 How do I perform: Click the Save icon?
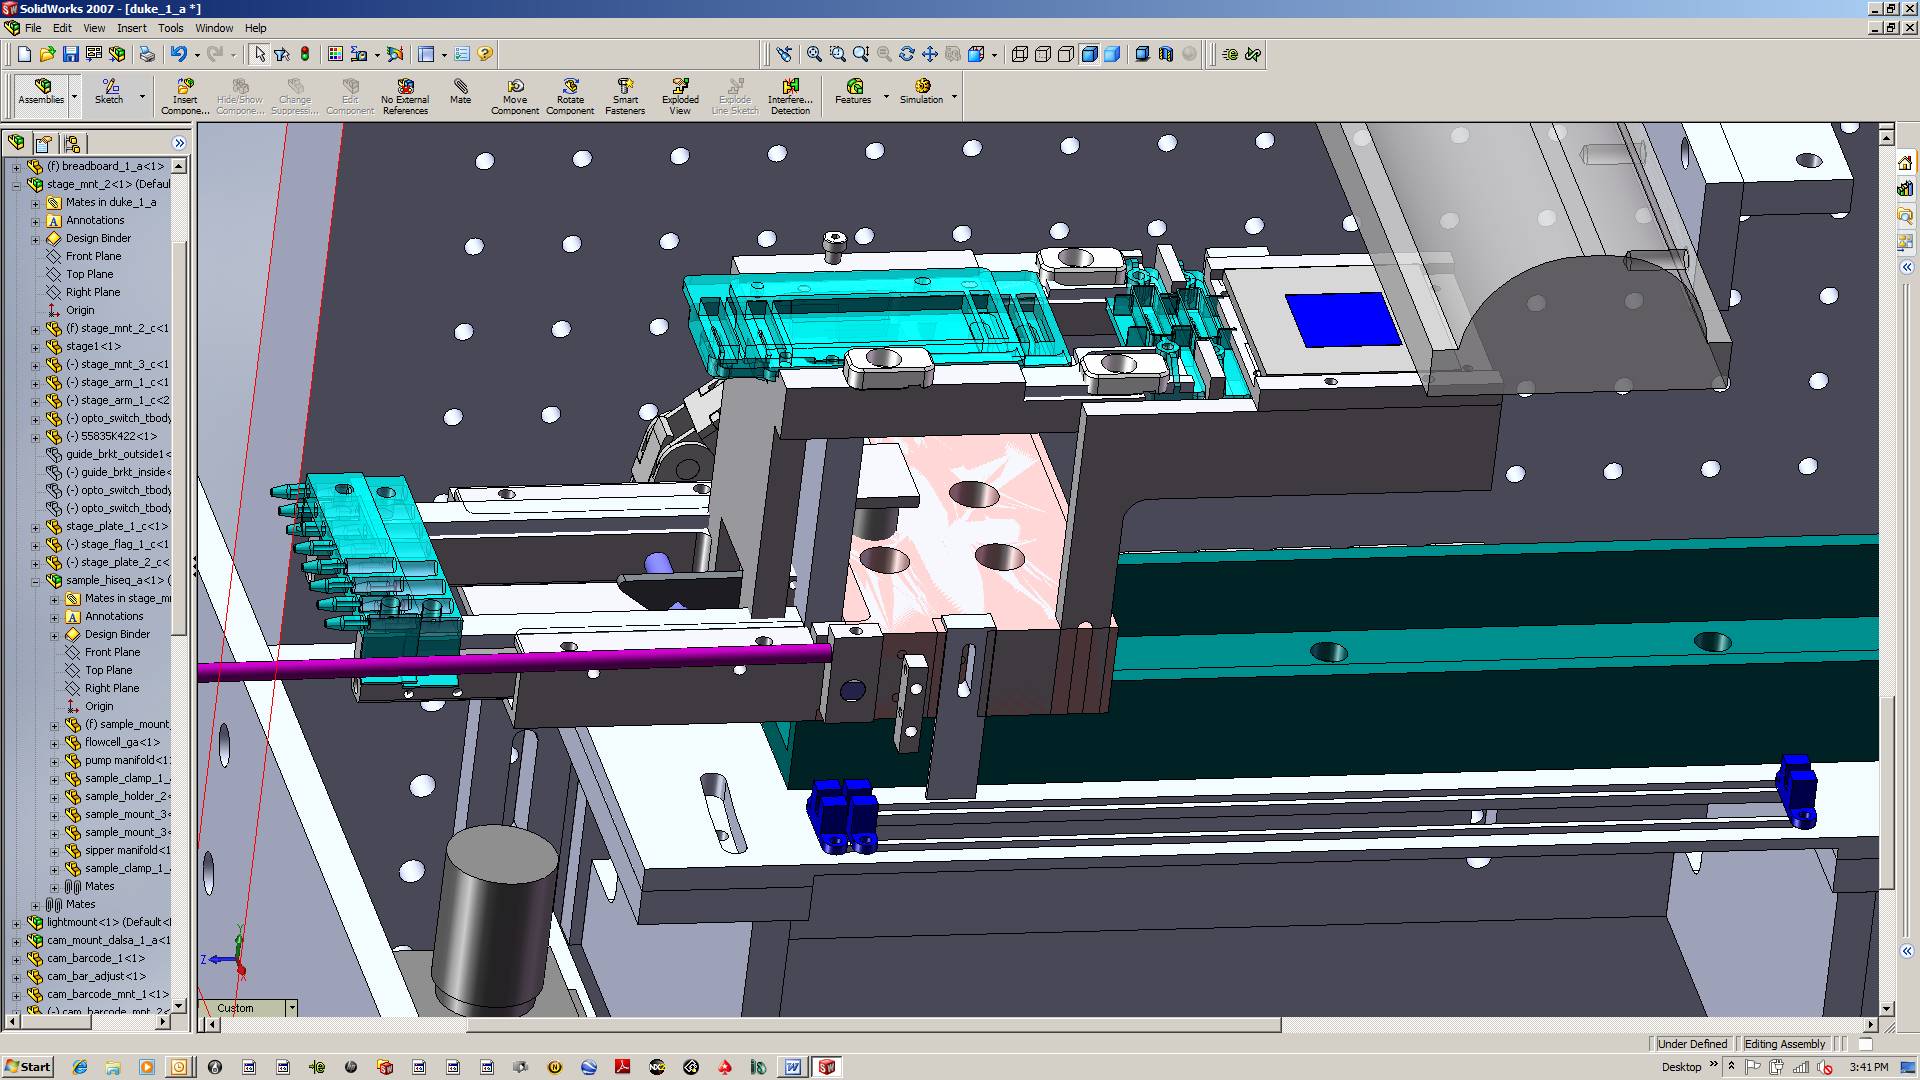pos(70,54)
